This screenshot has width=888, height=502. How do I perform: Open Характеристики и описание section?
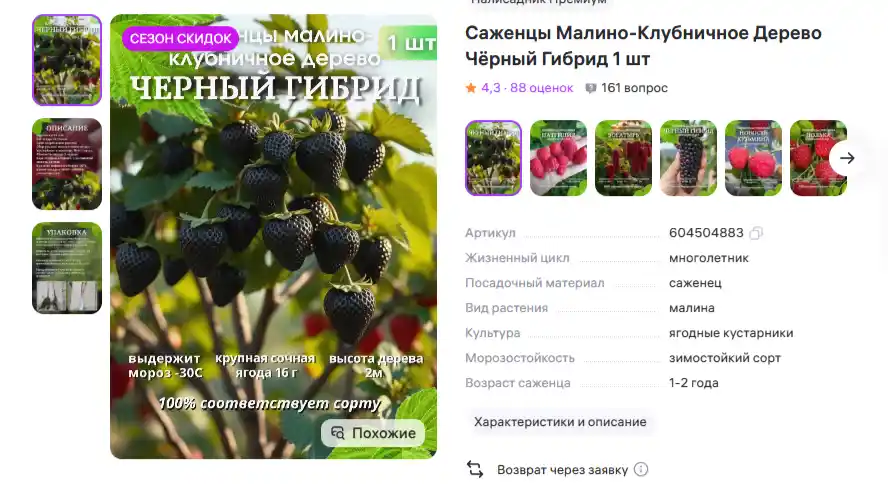pyautogui.click(x=560, y=422)
